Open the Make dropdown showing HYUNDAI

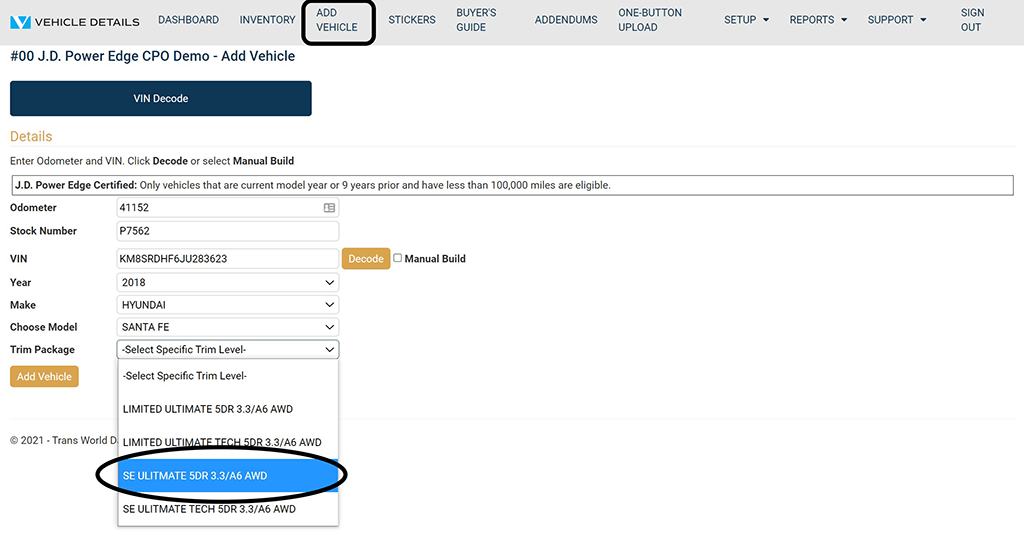pyautogui.click(x=228, y=304)
